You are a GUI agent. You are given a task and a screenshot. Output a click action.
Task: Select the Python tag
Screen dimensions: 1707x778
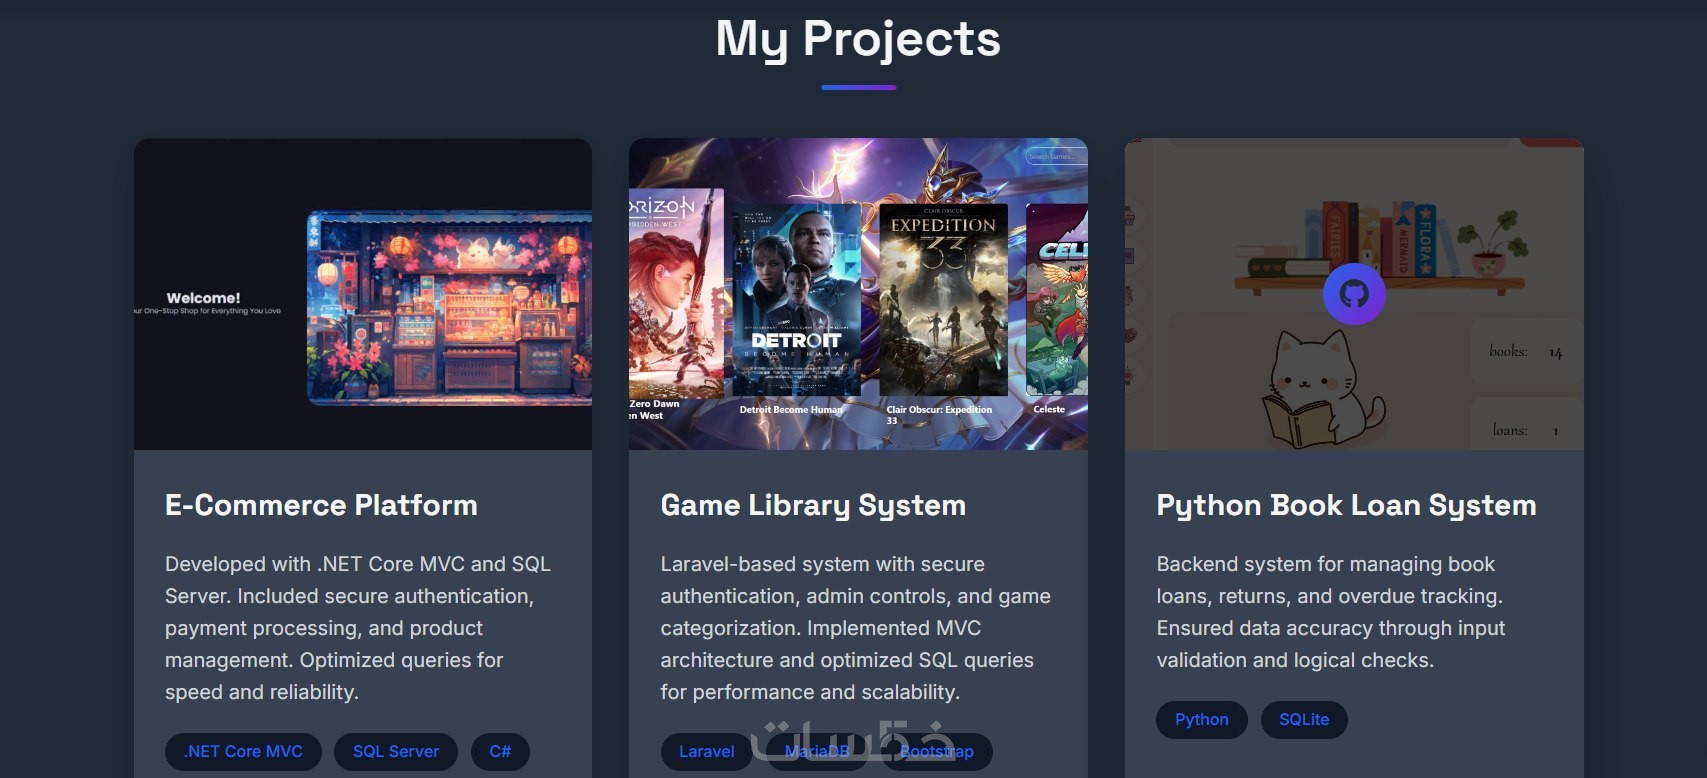point(1202,719)
